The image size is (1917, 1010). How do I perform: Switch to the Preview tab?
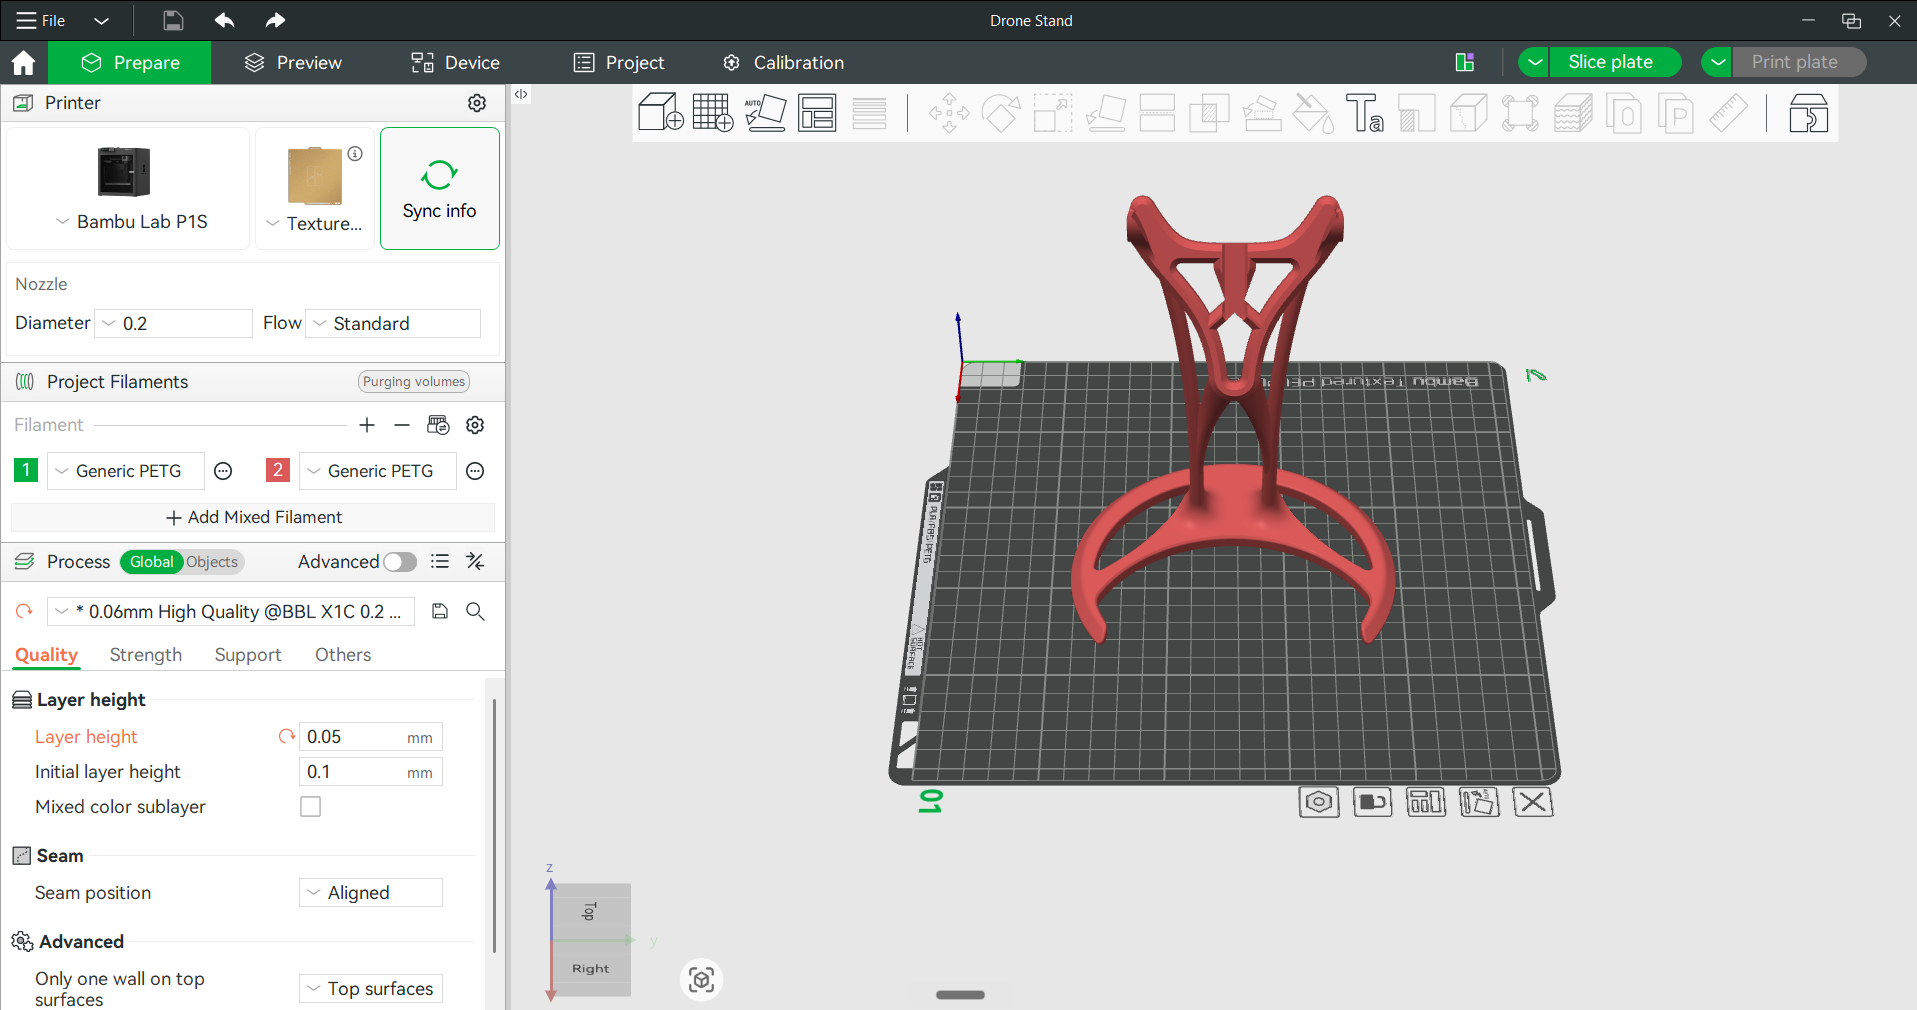click(x=293, y=62)
